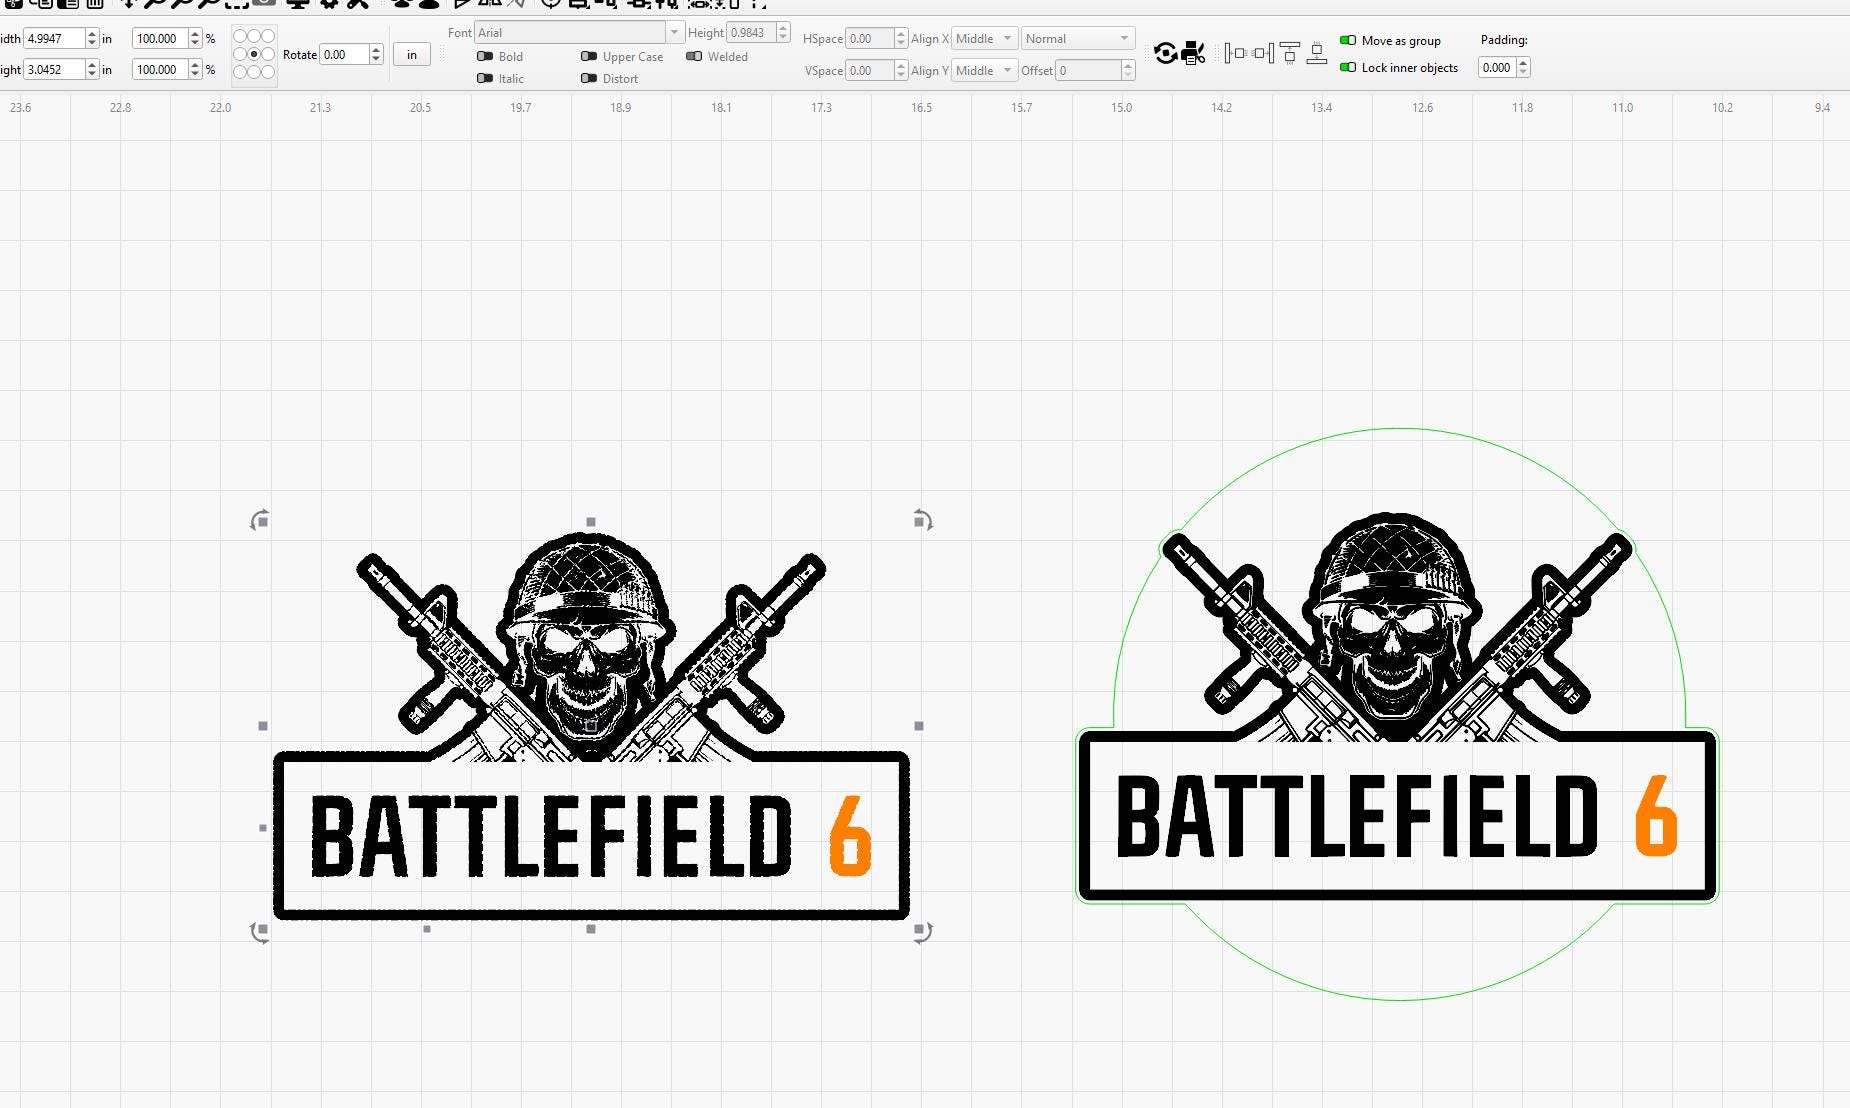Click the BATTLEFIELD text in the left logo

pyautogui.click(x=551, y=837)
